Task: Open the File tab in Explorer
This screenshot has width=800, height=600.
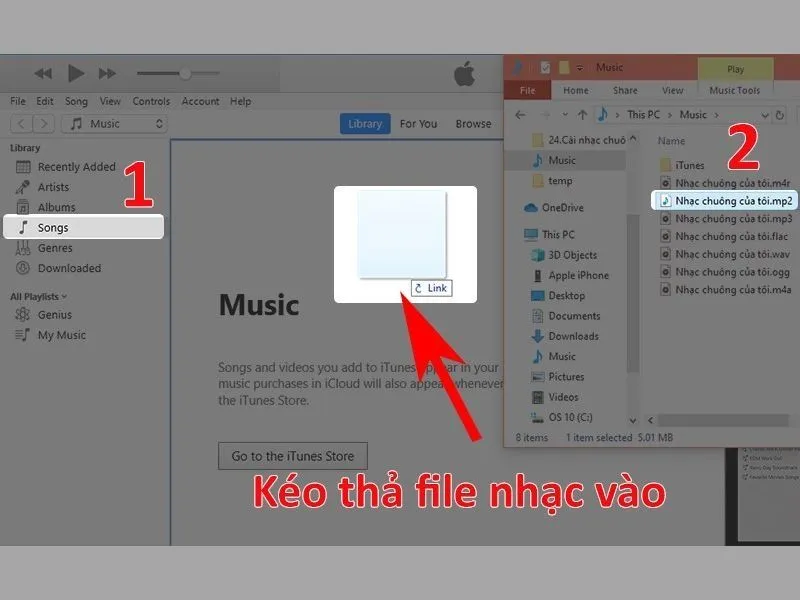Action: (527, 90)
